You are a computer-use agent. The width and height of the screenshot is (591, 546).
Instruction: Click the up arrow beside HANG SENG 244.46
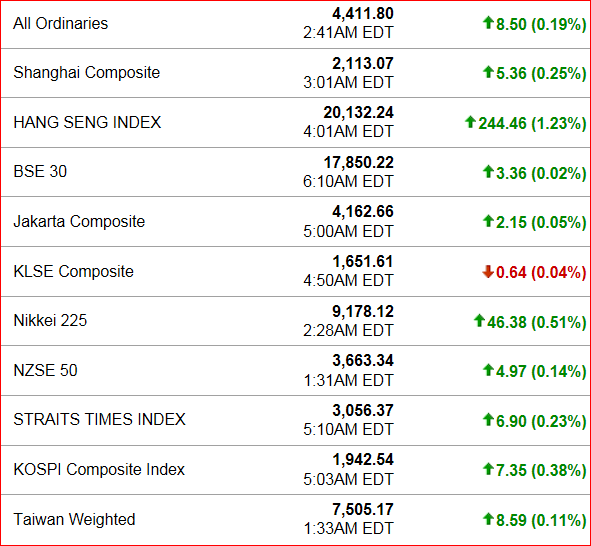[x=470, y=122]
